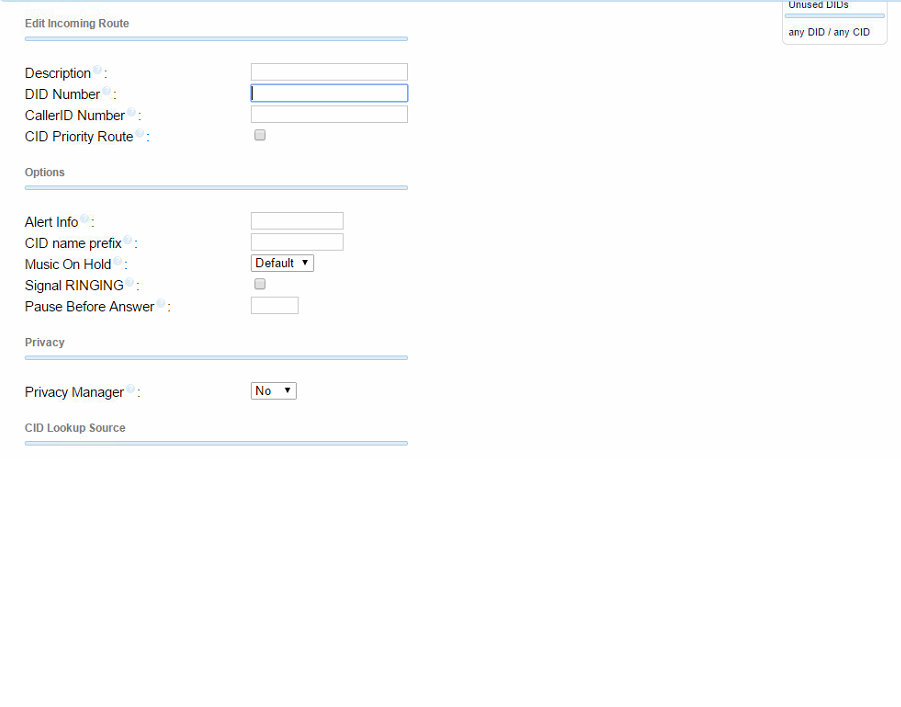
Task: Click the Alert Info input field
Action: click(297, 221)
